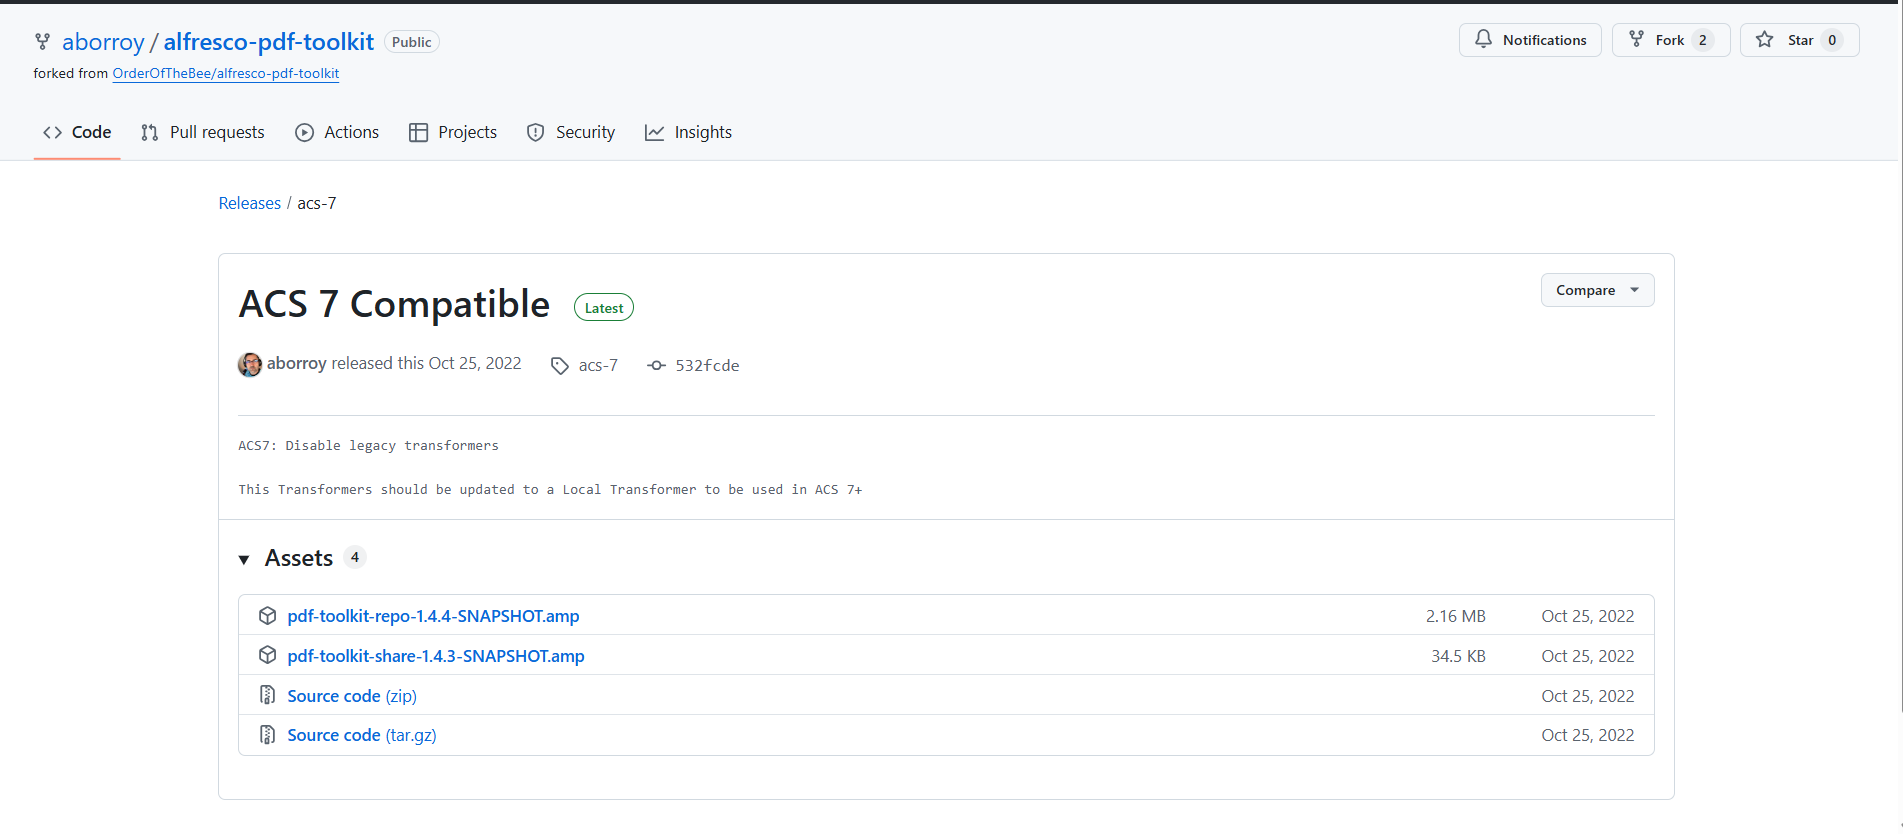Collapse the Assets section
The height and width of the screenshot is (834, 1903).
244,559
